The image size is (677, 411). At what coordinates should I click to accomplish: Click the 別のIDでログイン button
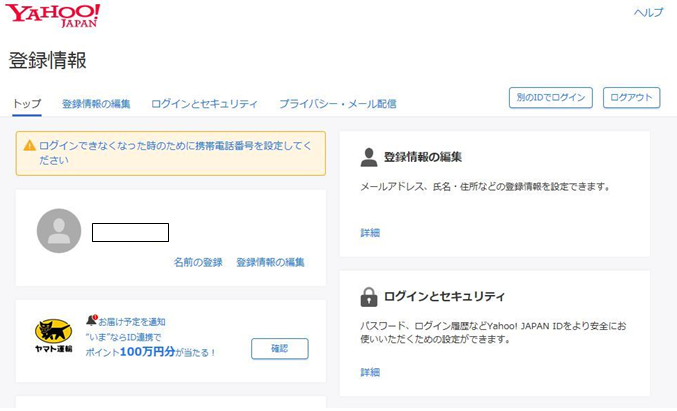[x=551, y=98]
